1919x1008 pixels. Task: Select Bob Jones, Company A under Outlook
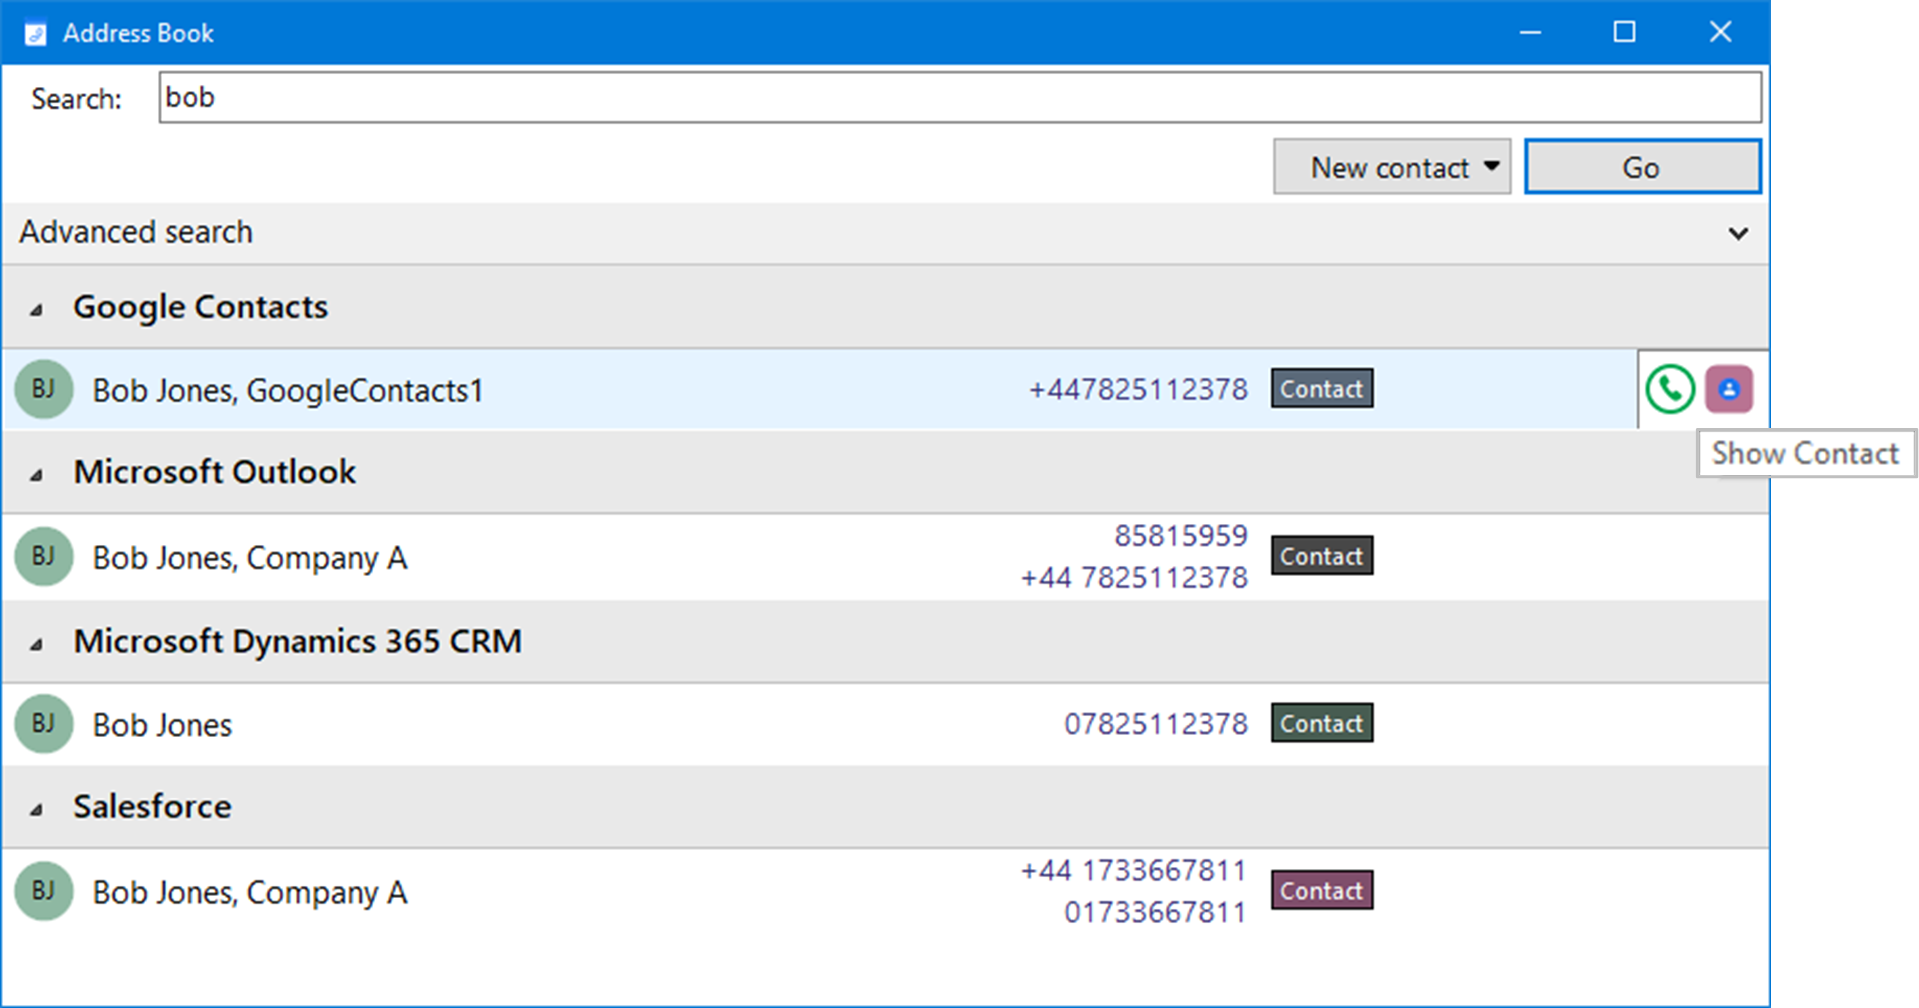tap(250, 557)
